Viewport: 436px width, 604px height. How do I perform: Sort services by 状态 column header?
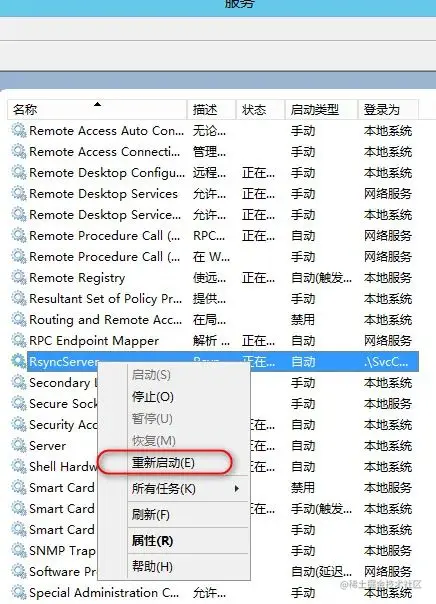[x=260, y=109]
